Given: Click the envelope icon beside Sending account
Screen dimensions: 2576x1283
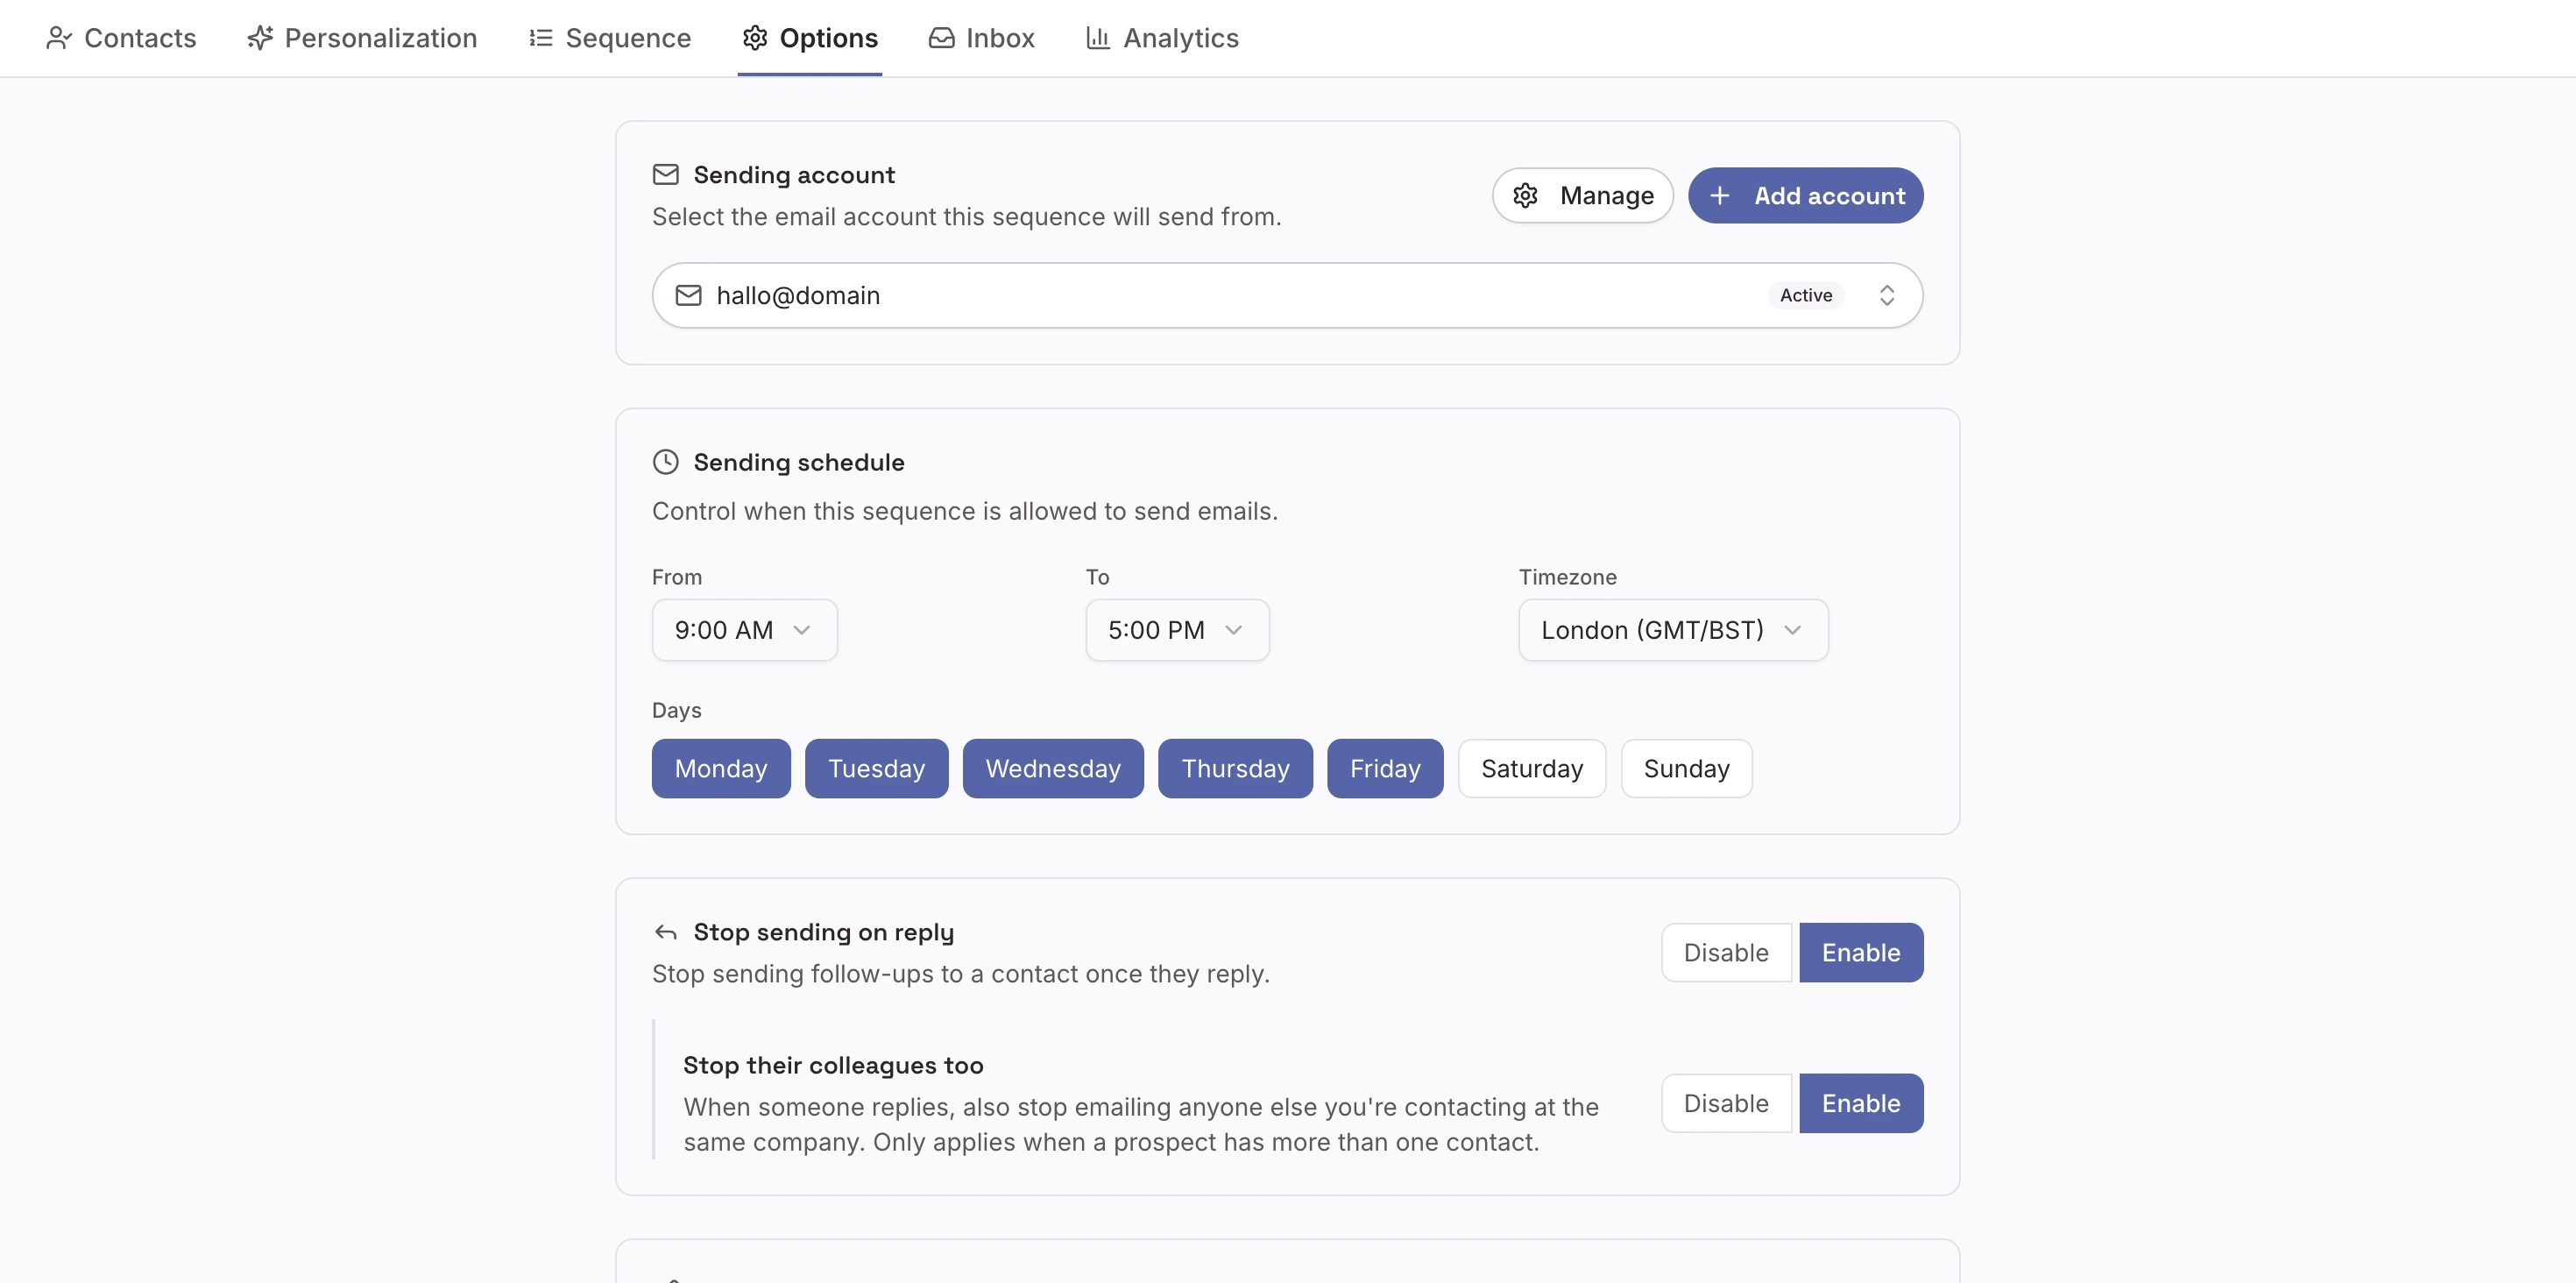Looking at the screenshot, I should pos(666,175).
